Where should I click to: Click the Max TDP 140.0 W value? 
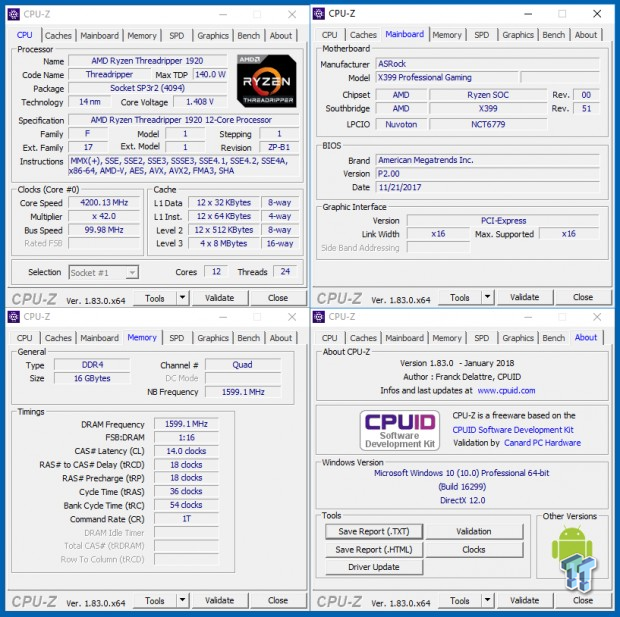[x=210, y=74]
